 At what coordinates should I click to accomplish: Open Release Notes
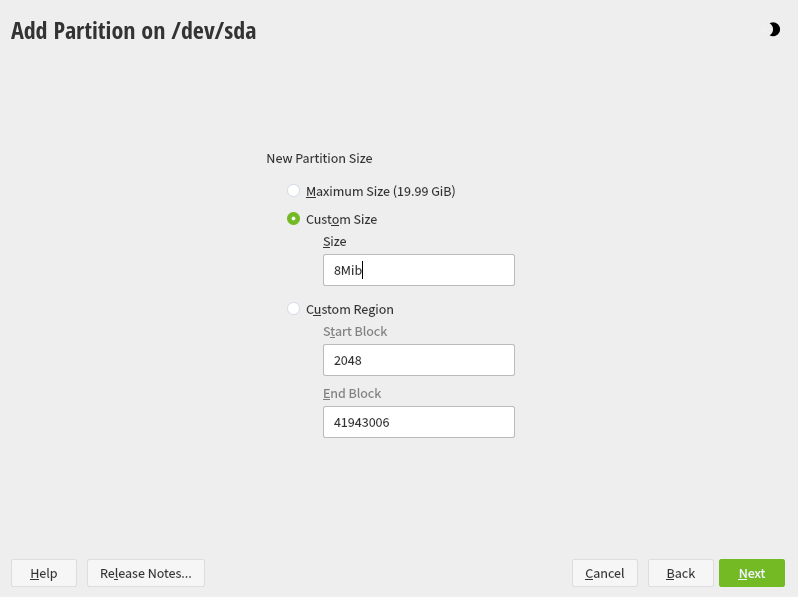pyautogui.click(x=146, y=573)
